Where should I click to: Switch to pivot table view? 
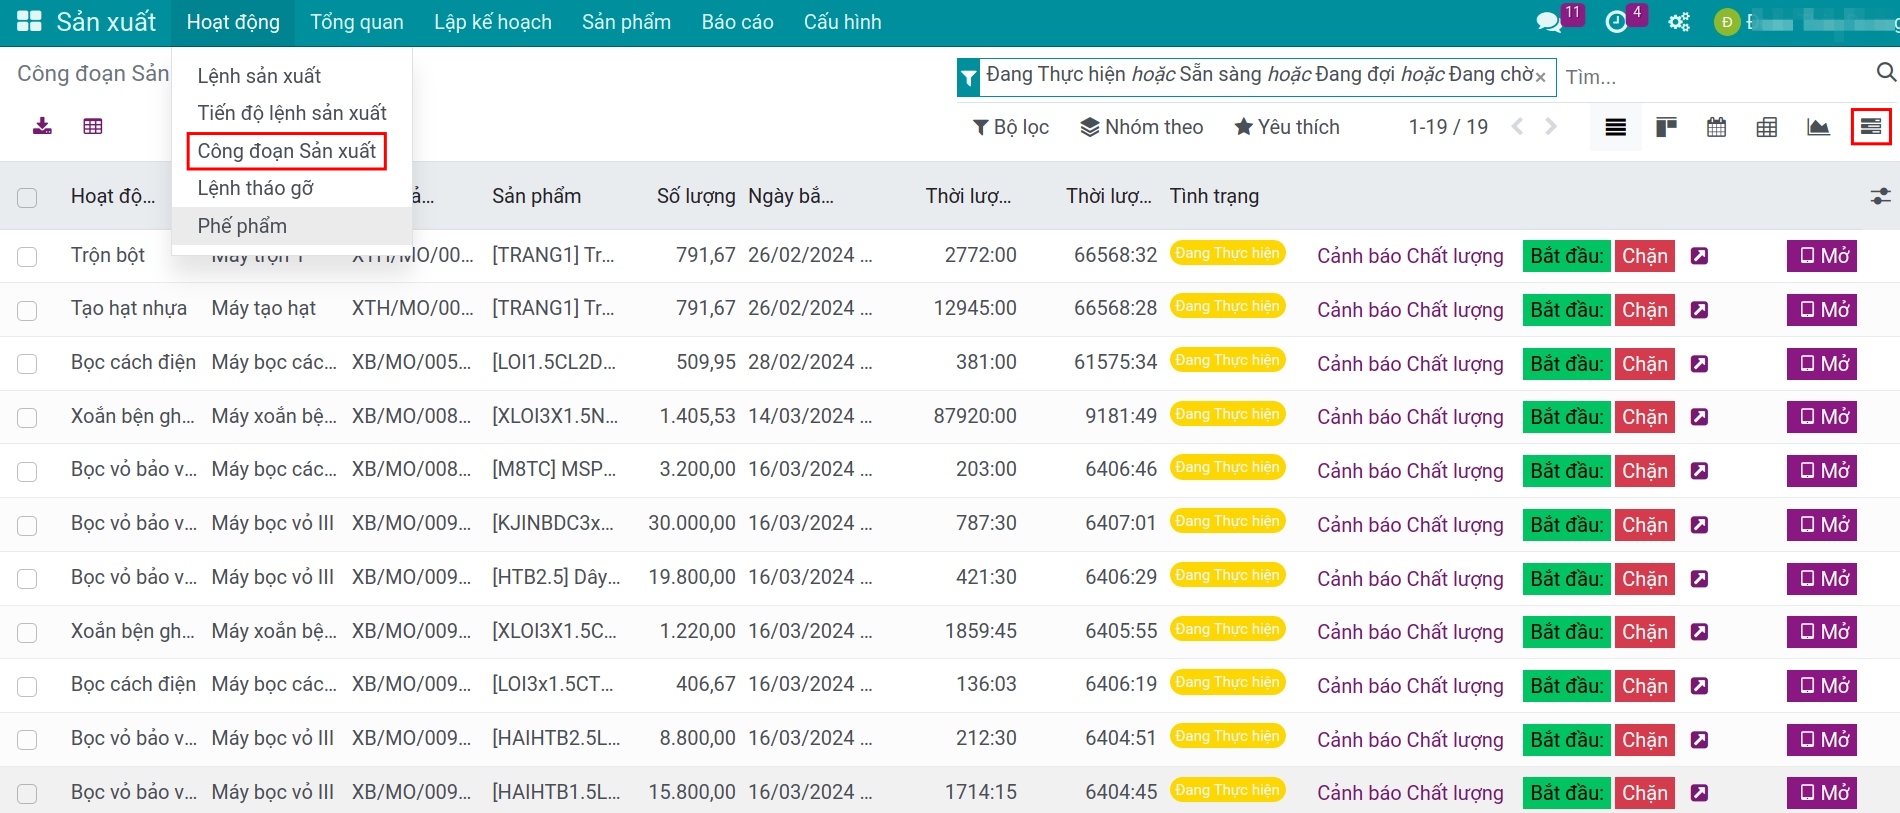click(1767, 127)
